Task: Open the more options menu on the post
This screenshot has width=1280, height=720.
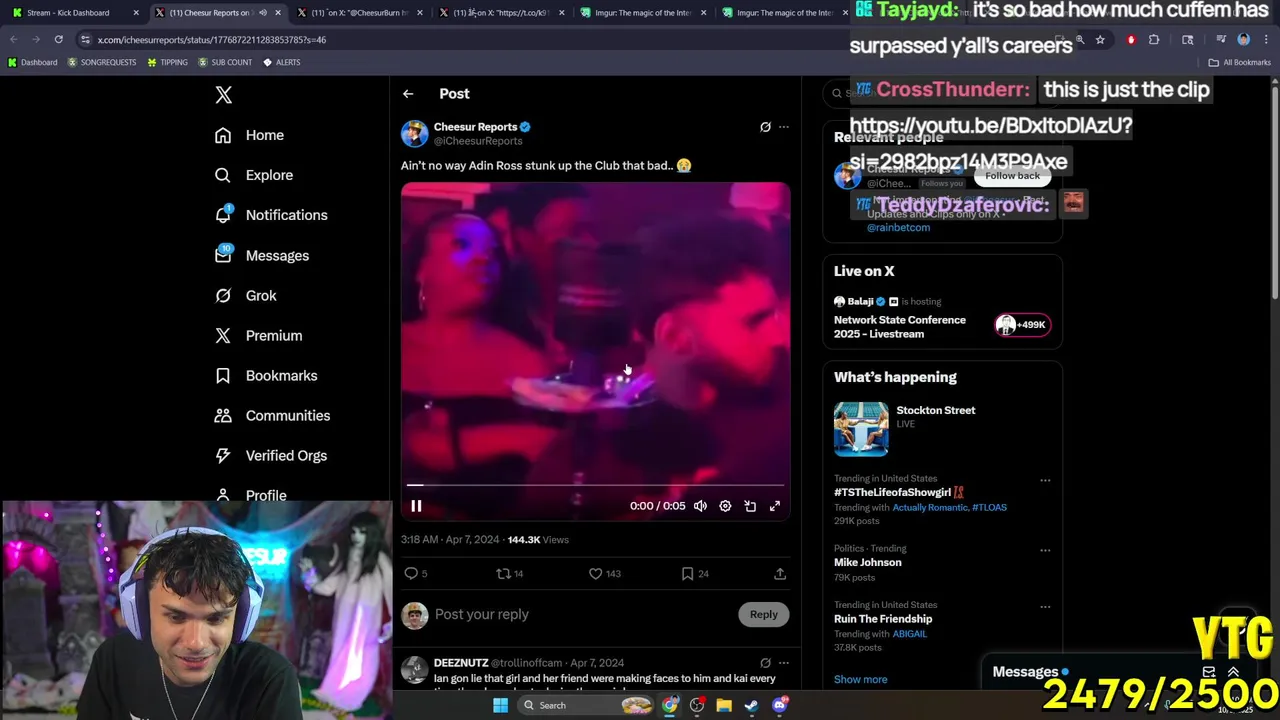Action: coord(784,127)
